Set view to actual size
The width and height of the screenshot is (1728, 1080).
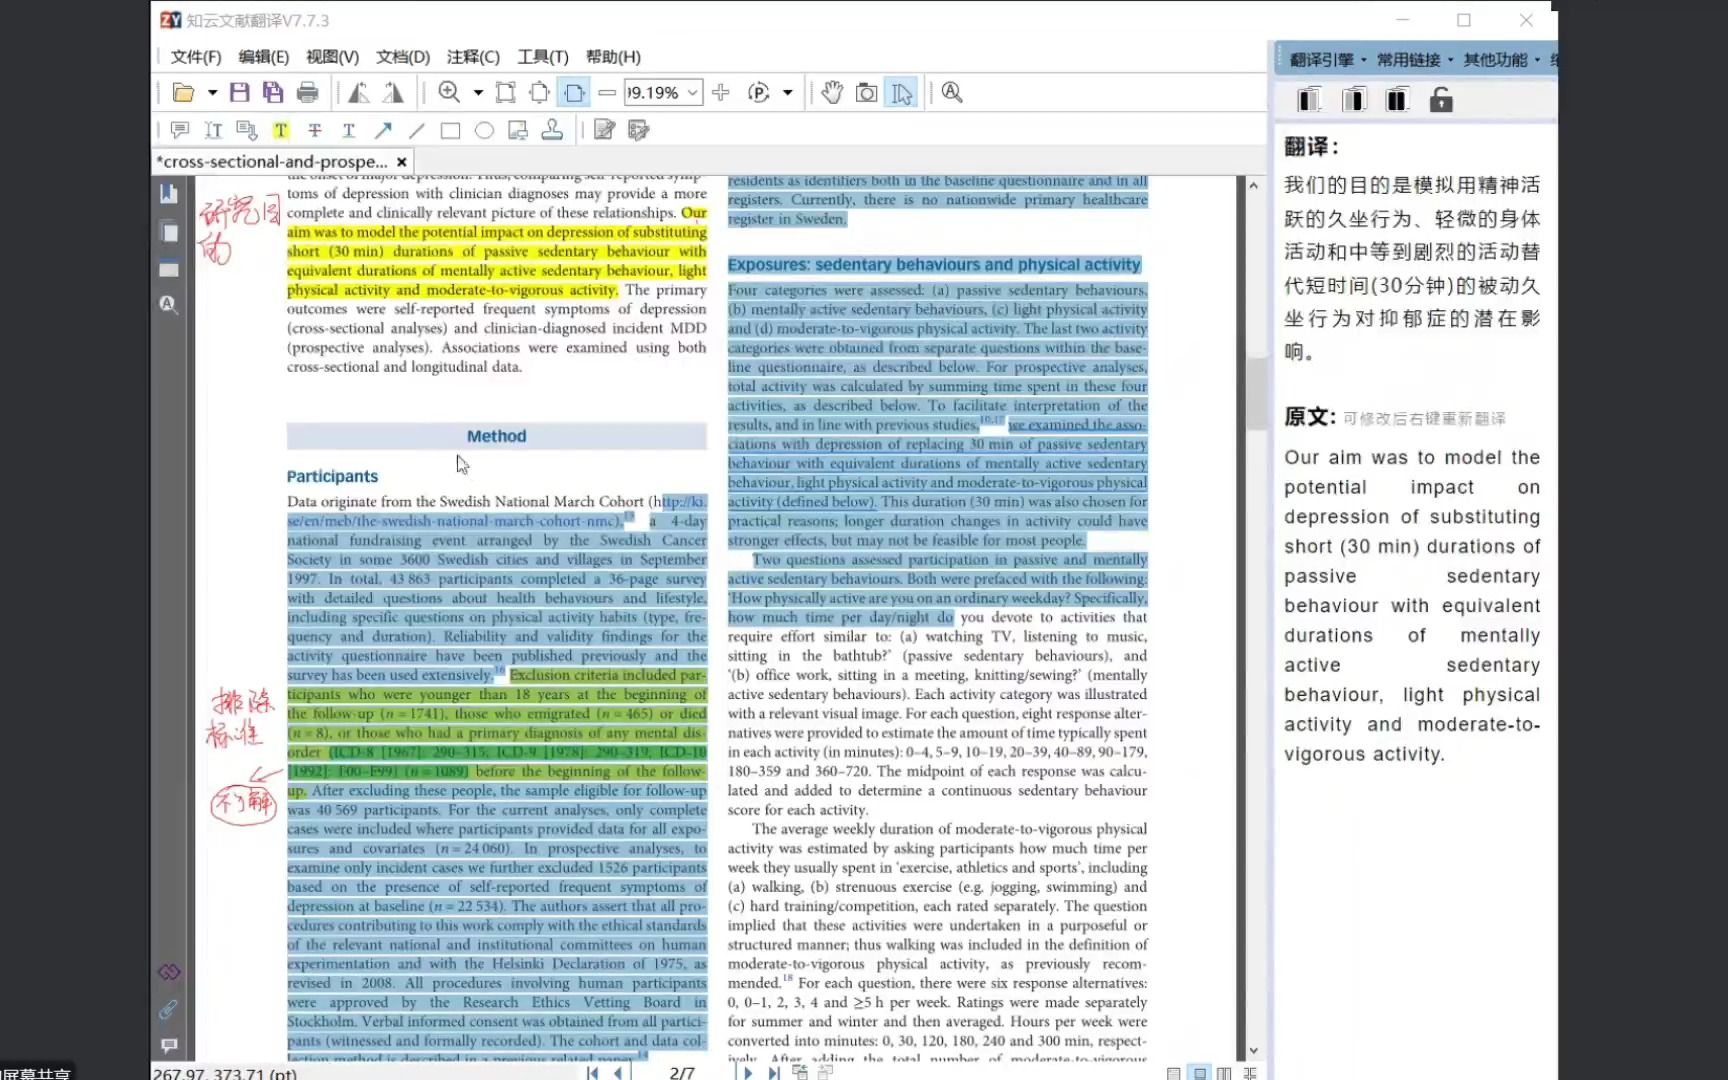tap(506, 93)
